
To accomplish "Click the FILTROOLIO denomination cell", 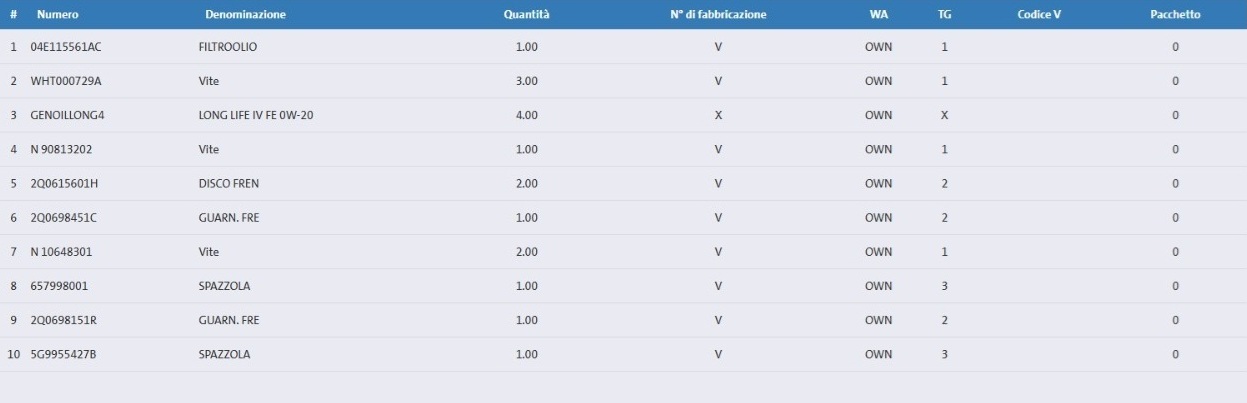I will (228, 47).
